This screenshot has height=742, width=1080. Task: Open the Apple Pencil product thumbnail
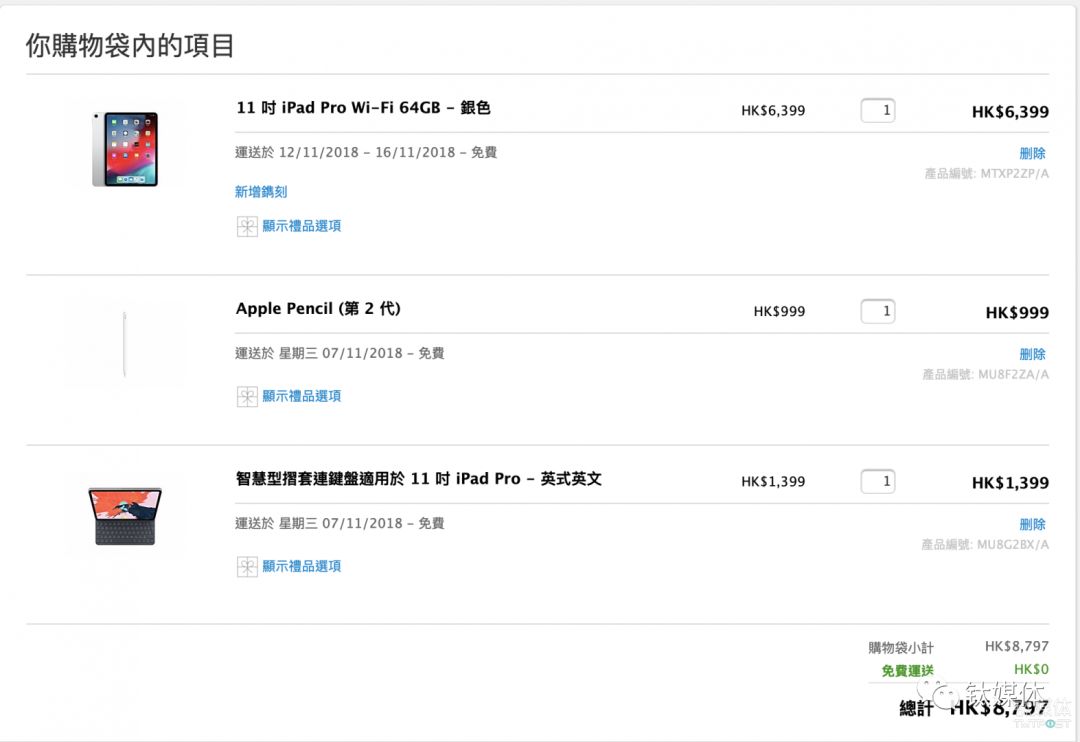coord(125,344)
